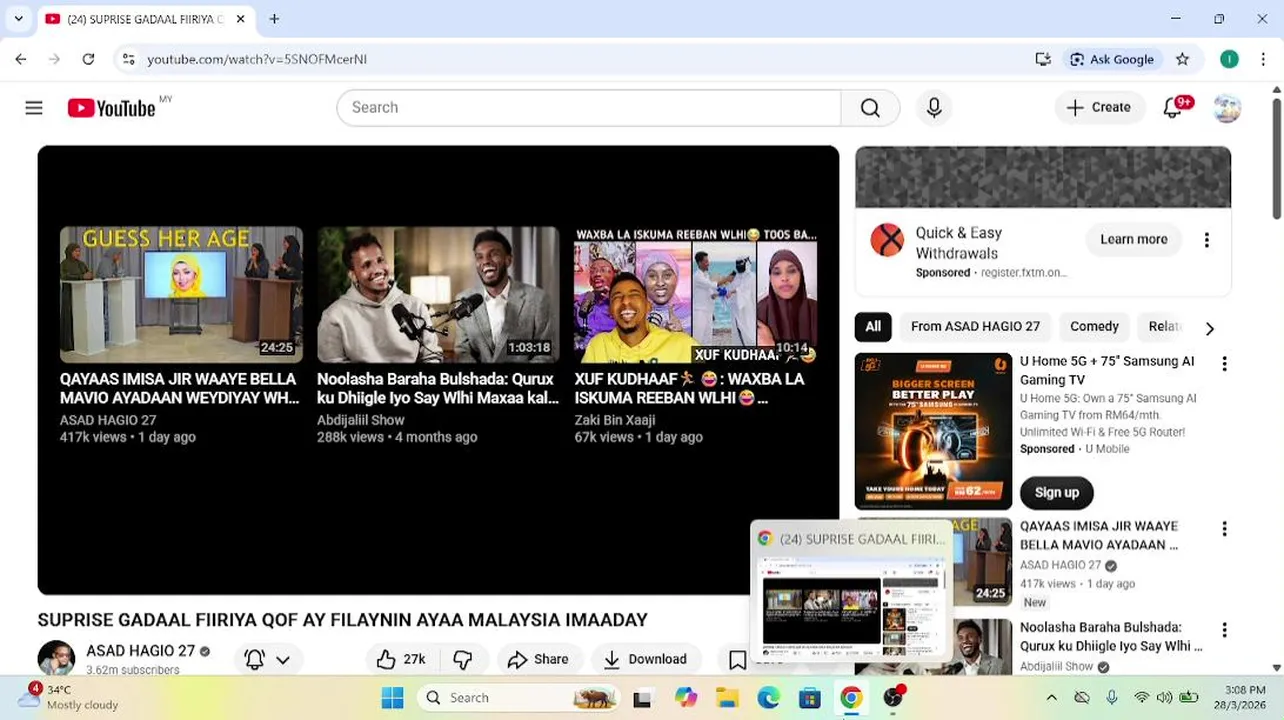Open the GUESS HER AGE end-screen video
This screenshot has width=1284, height=720.
tap(181, 294)
